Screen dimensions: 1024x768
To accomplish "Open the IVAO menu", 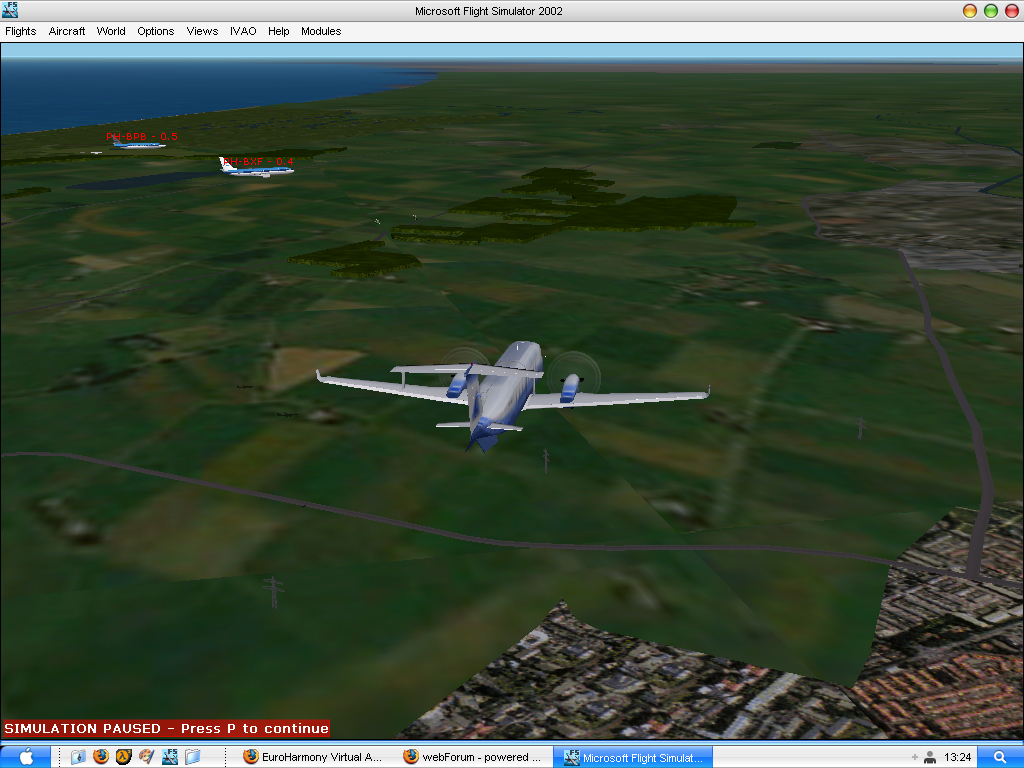I will 243,31.
